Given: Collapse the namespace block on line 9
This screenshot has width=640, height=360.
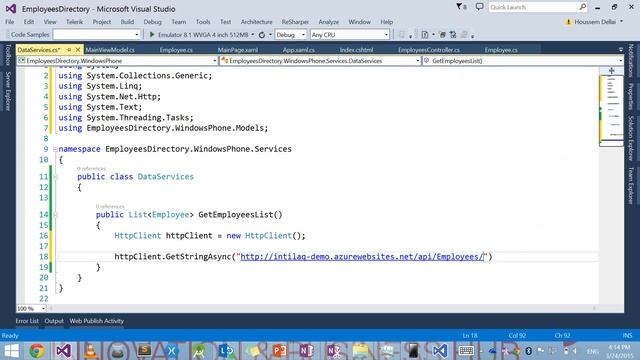Looking at the screenshot, I should tap(55, 149).
